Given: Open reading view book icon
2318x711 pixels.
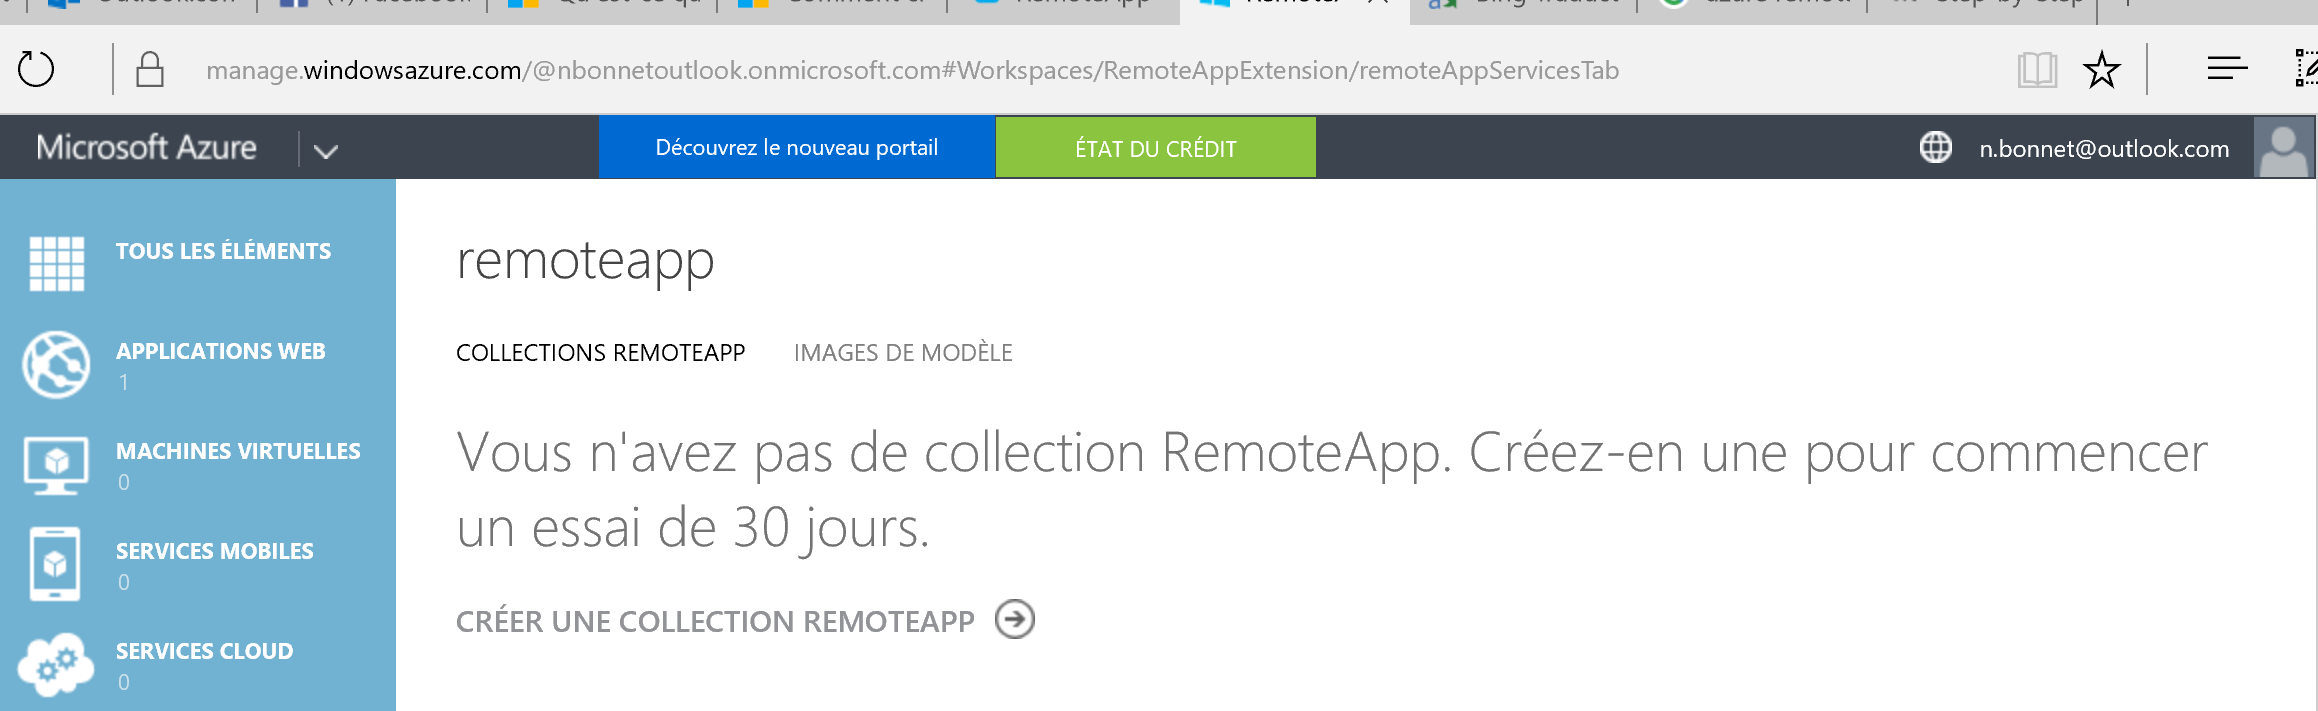Looking at the screenshot, I should [x=2036, y=70].
